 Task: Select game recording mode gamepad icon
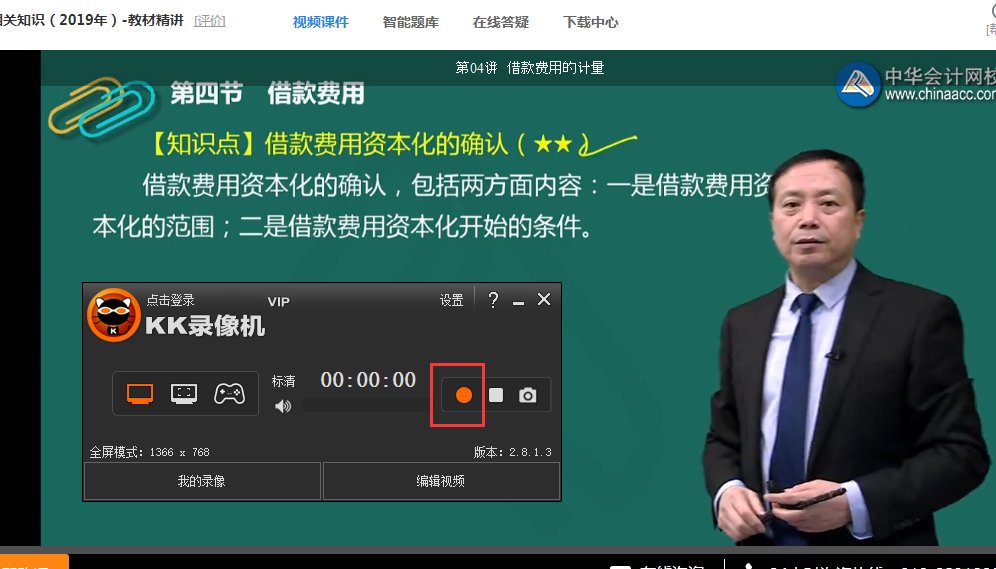tap(229, 394)
